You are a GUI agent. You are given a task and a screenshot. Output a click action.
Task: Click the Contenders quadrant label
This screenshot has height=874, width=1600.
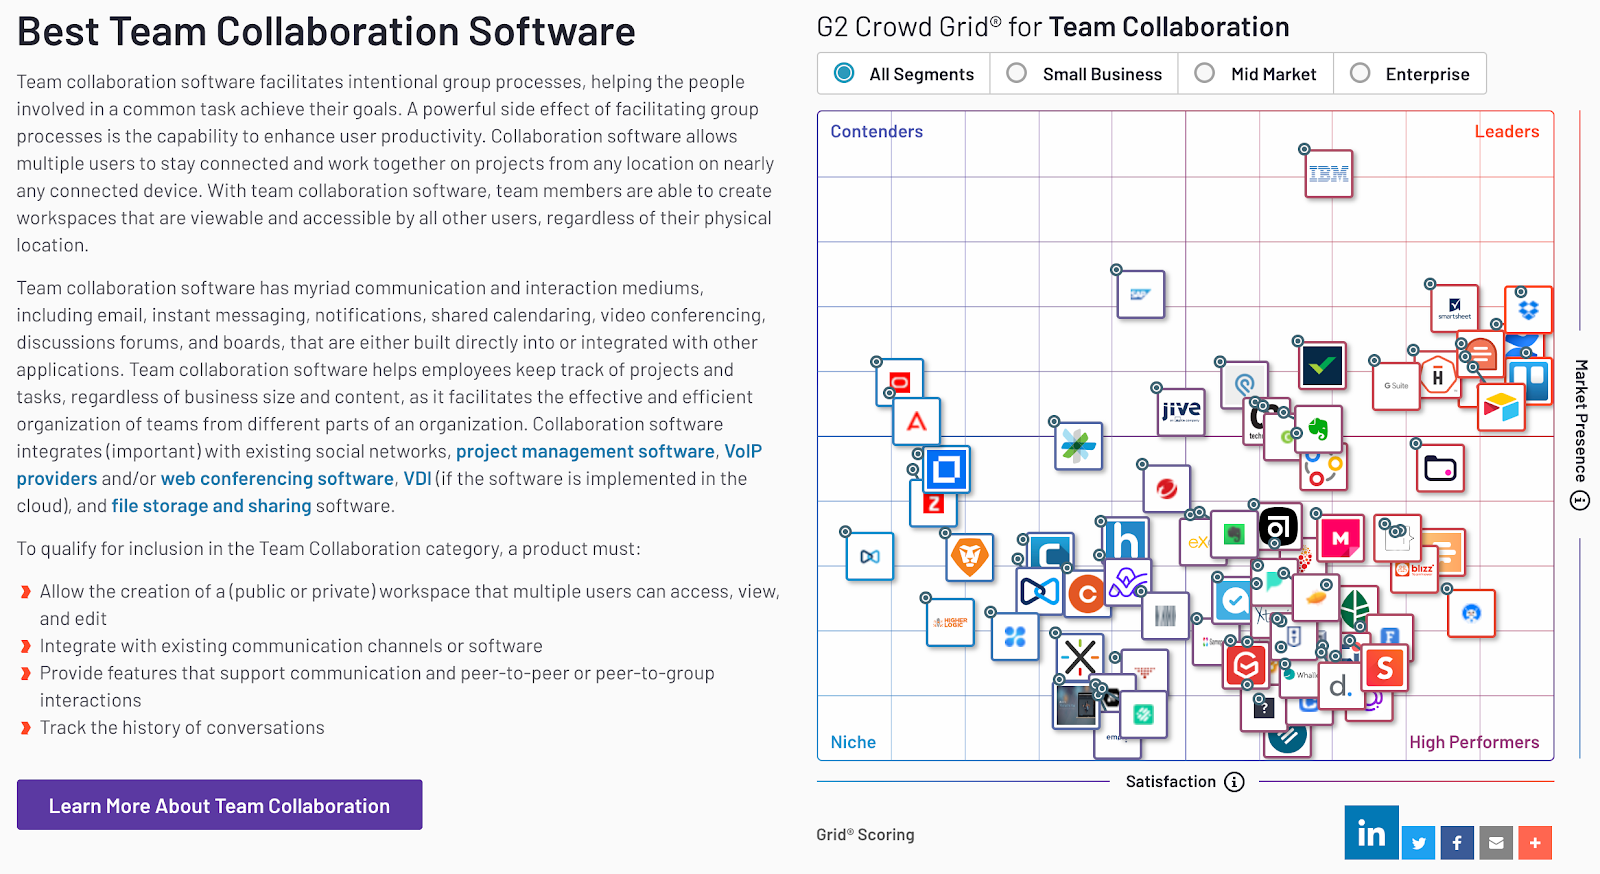(876, 131)
